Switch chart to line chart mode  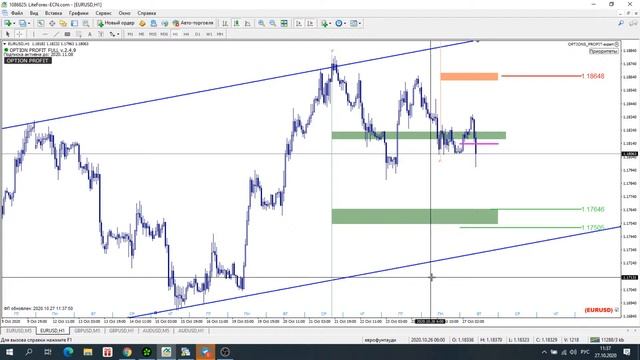(247, 24)
